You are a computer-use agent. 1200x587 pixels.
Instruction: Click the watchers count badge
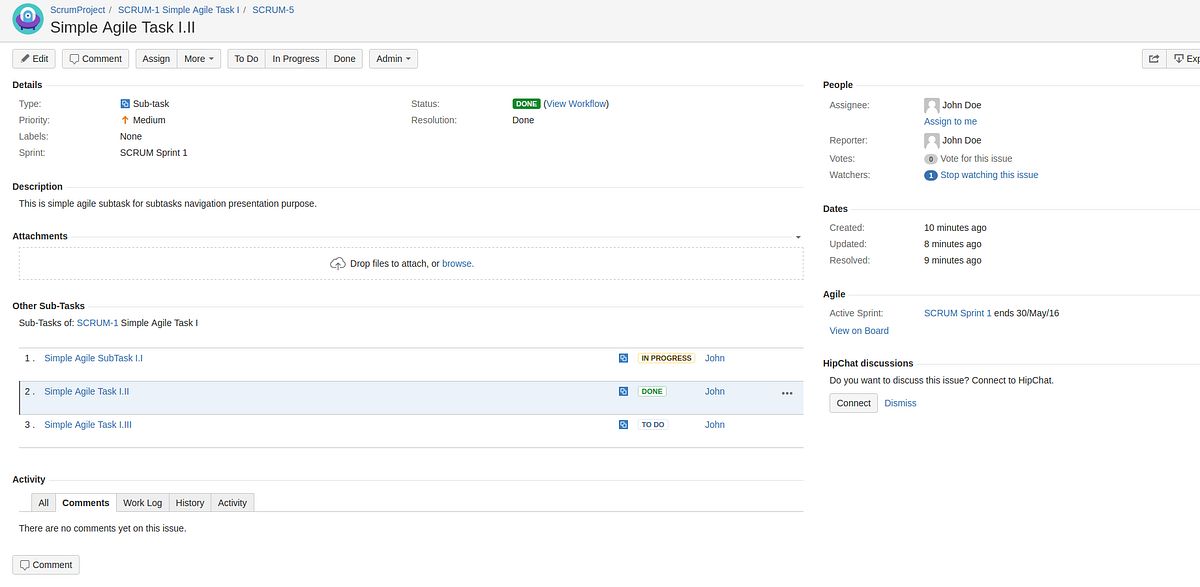pyautogui.click(x=931, y=174)
